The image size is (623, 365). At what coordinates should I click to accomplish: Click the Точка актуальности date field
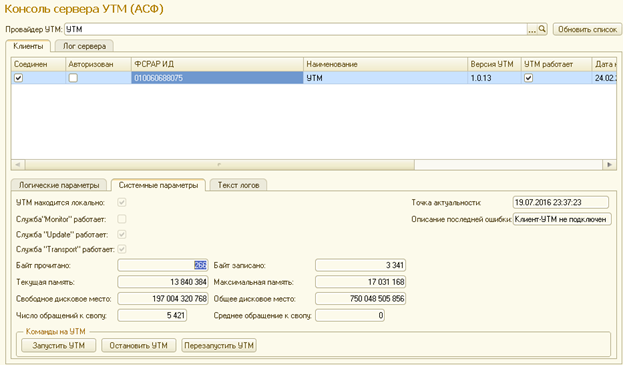click(561, 202)
